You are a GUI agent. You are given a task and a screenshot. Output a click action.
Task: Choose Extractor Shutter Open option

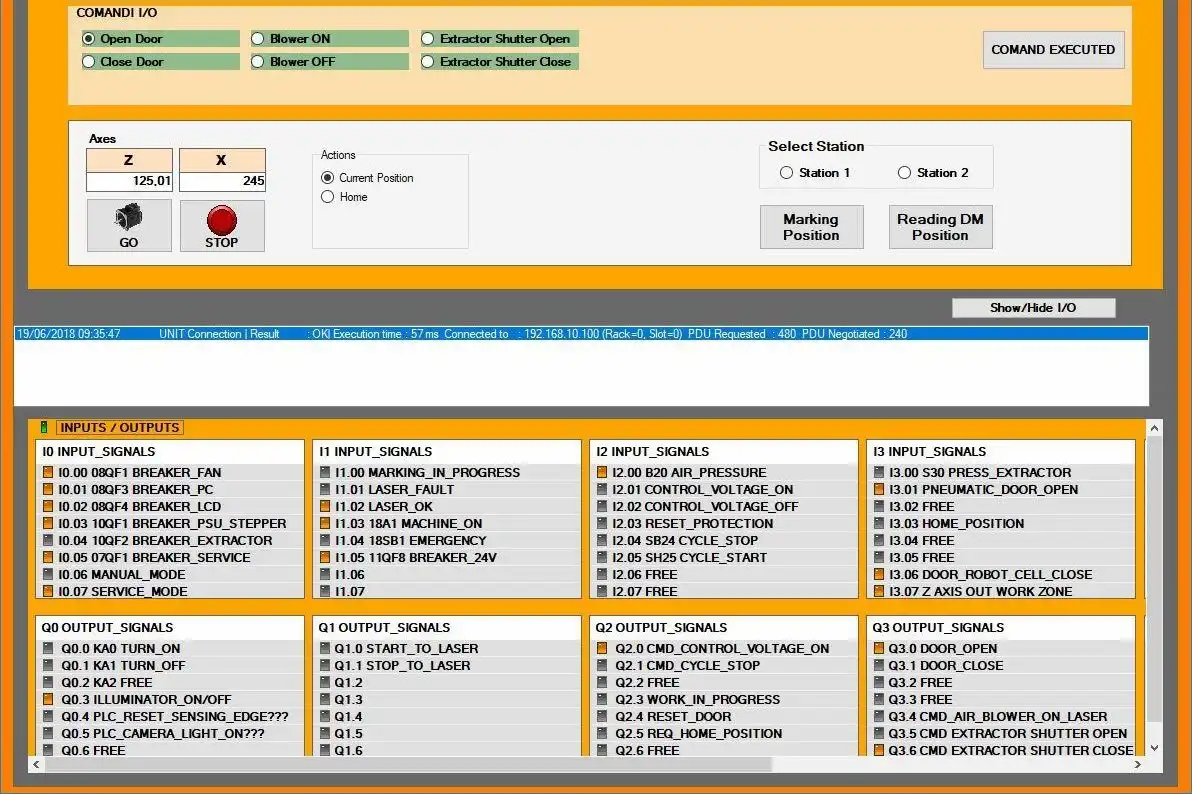tap(429, 39)
